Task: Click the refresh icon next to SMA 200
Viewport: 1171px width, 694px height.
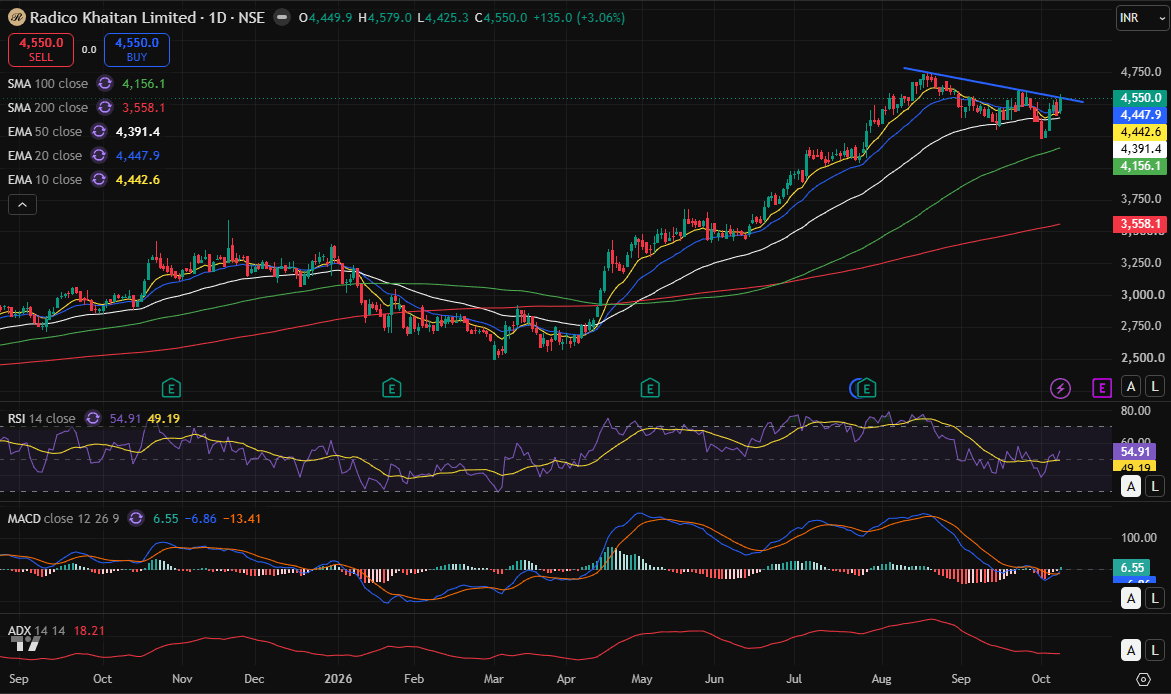Action: (105, 108)
